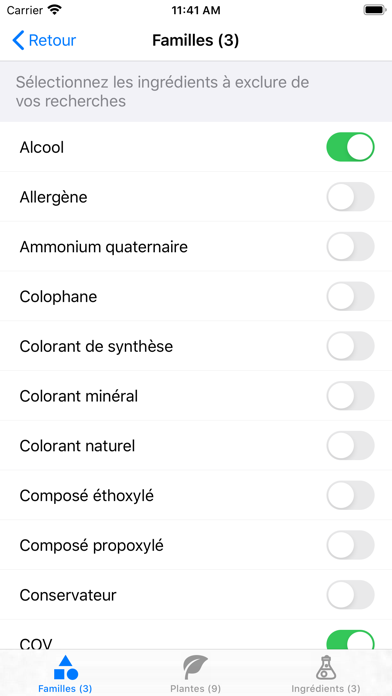Select the Plantes (9) tab label

[x=195, y=688]
